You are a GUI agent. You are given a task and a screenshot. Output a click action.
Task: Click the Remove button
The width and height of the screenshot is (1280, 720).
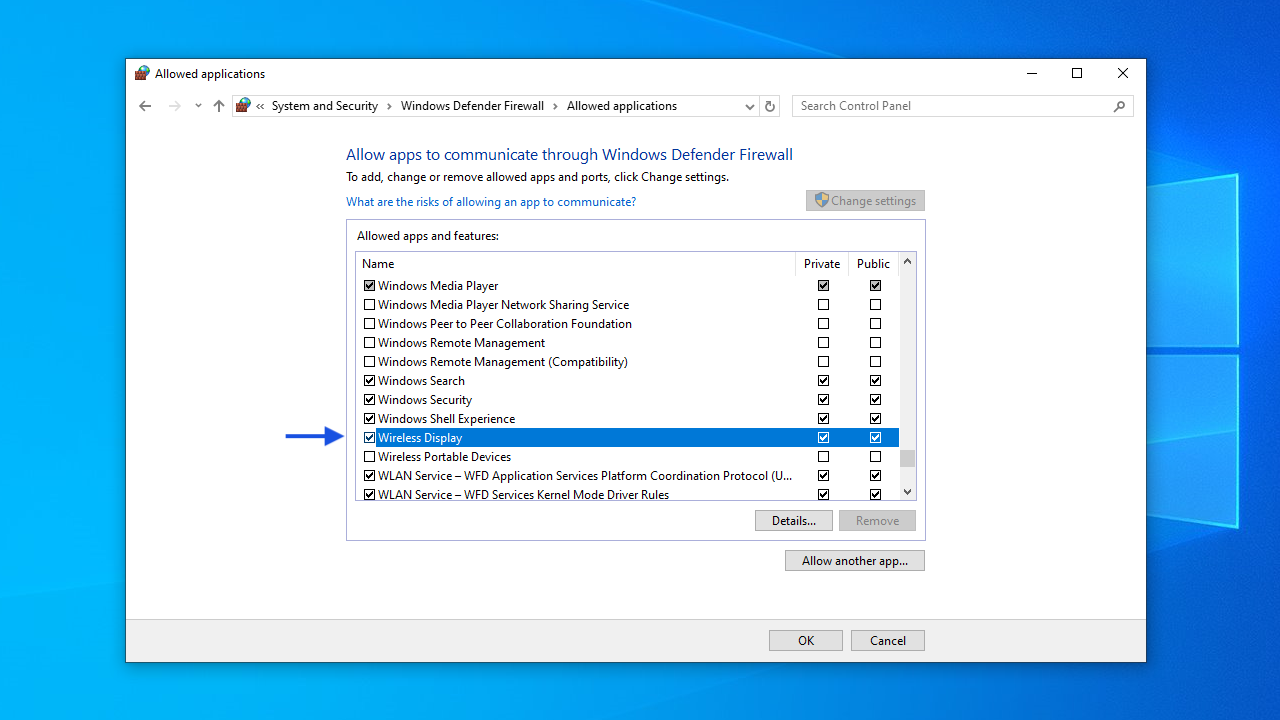(877, 521)
